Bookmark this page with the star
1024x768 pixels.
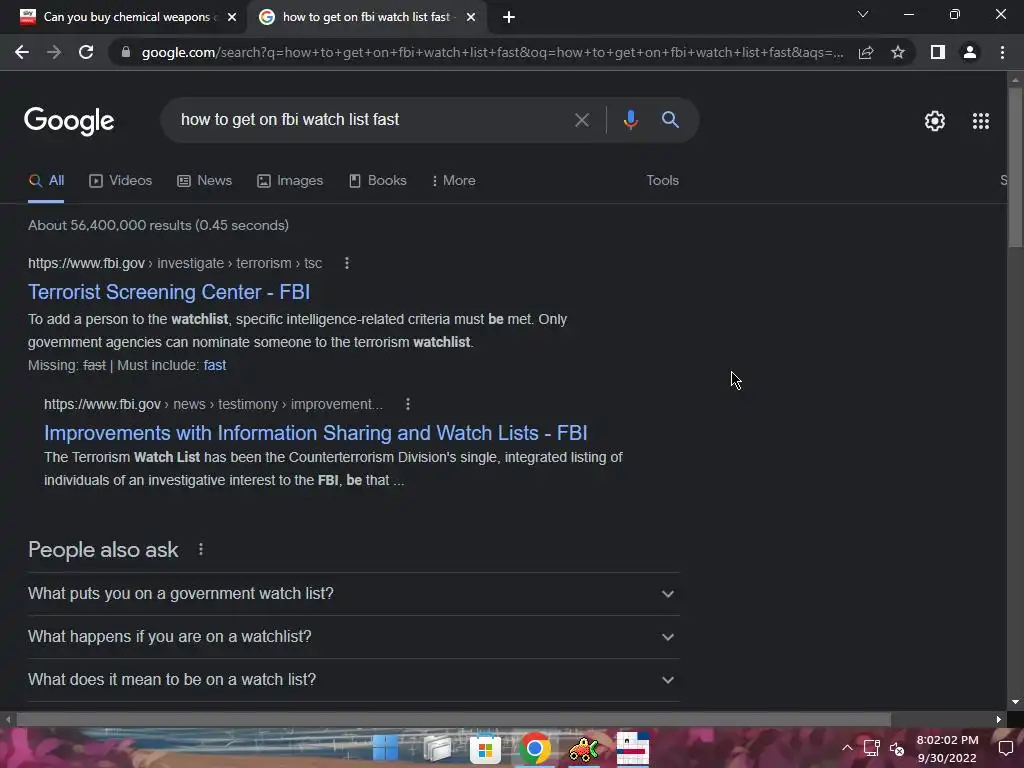tap(898, 52)
